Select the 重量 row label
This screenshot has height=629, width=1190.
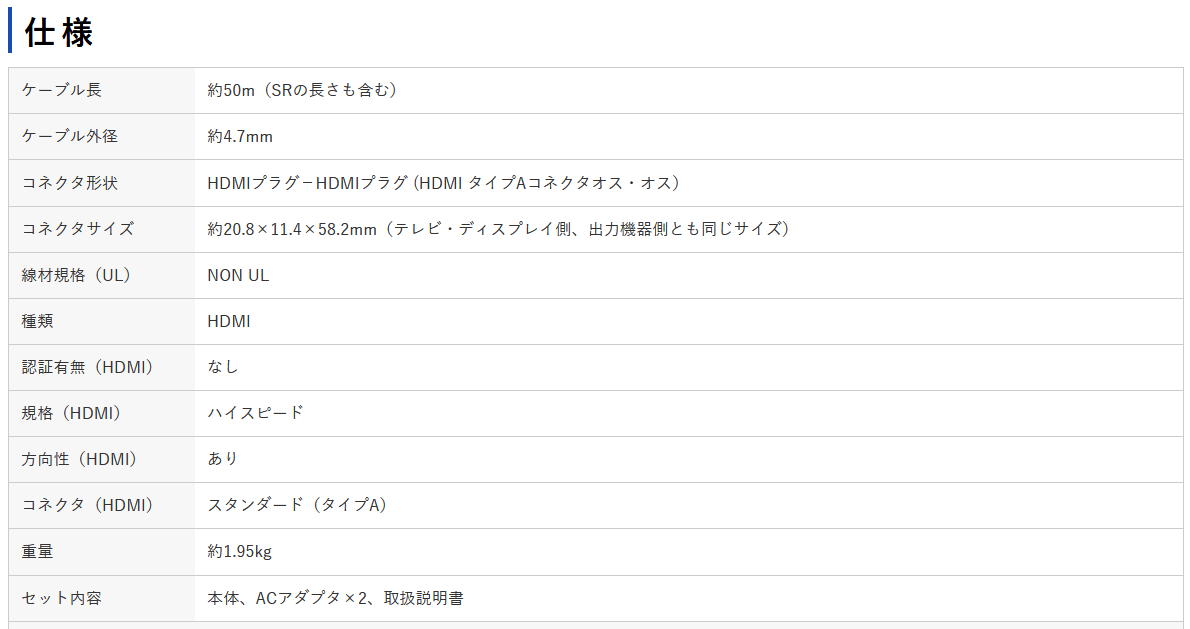tap(37, 552)
